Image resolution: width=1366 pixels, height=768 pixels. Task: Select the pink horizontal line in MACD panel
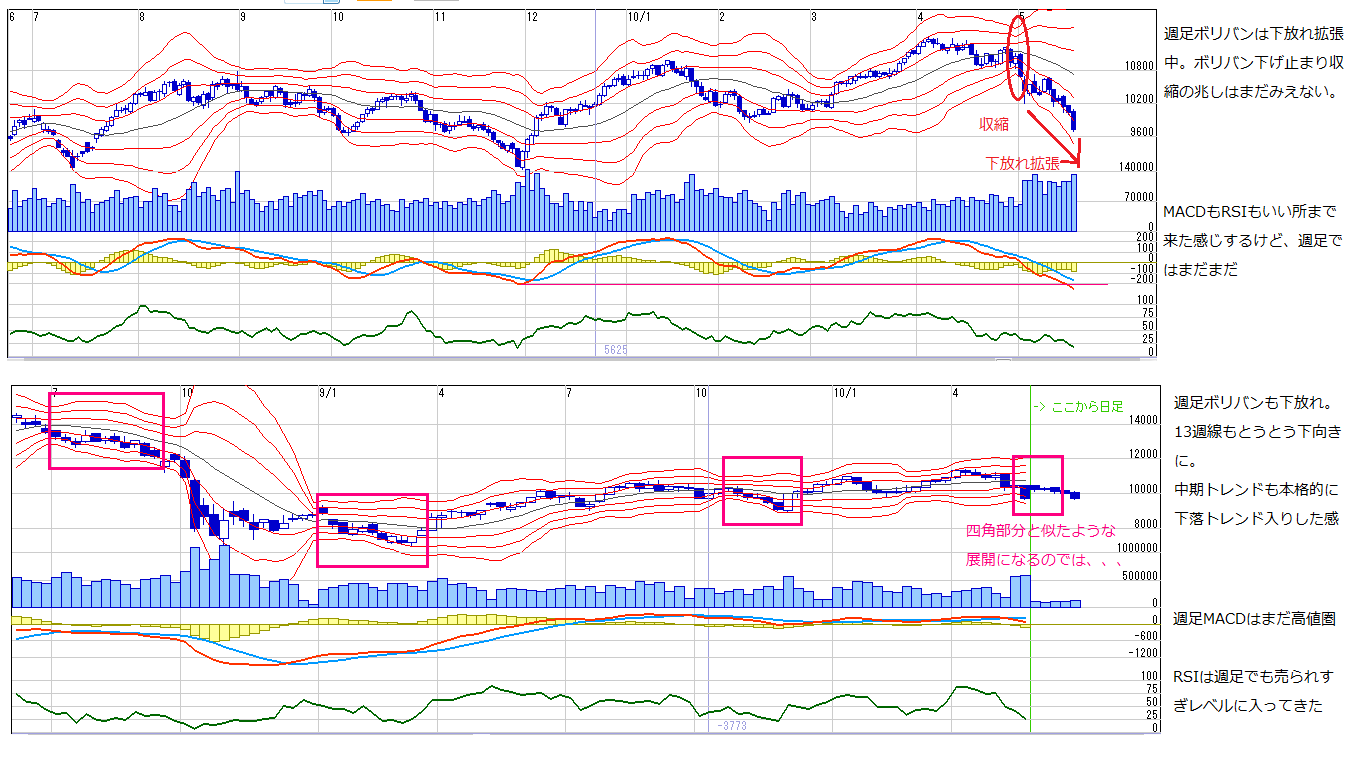[x=800, y=284]
